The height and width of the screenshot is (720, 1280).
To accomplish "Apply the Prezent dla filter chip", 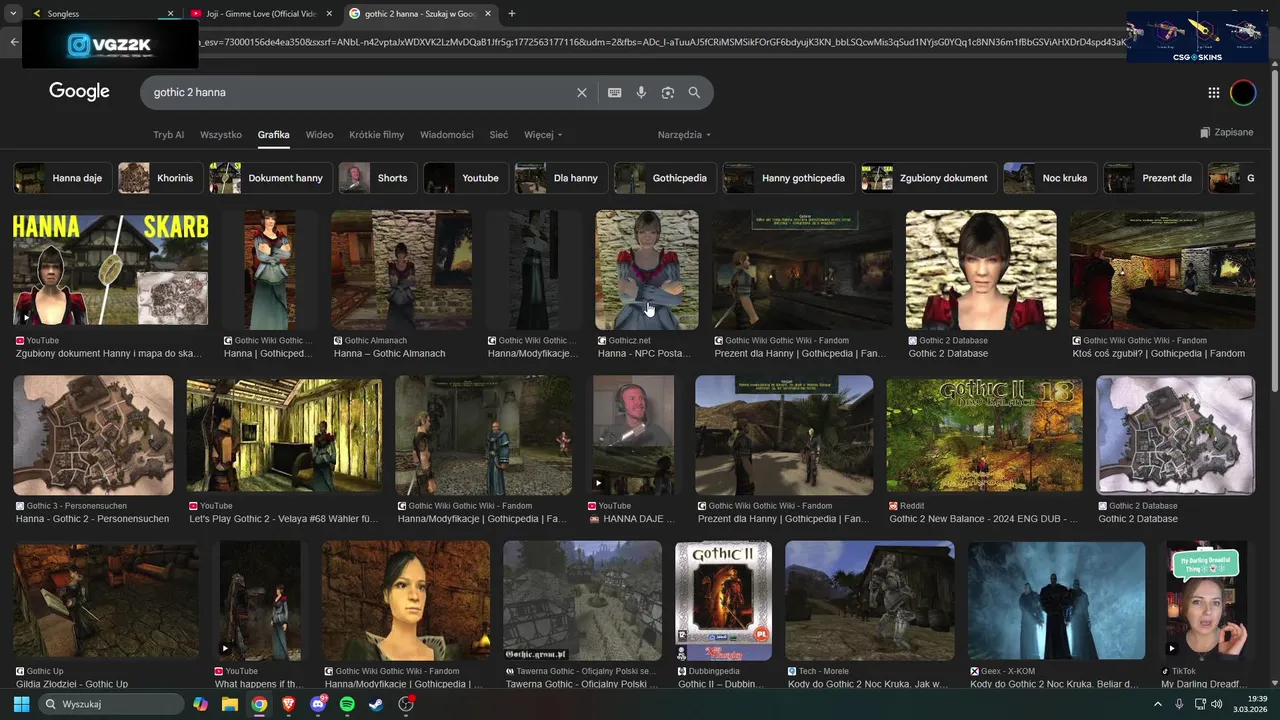I will (x=1152, y=178).
